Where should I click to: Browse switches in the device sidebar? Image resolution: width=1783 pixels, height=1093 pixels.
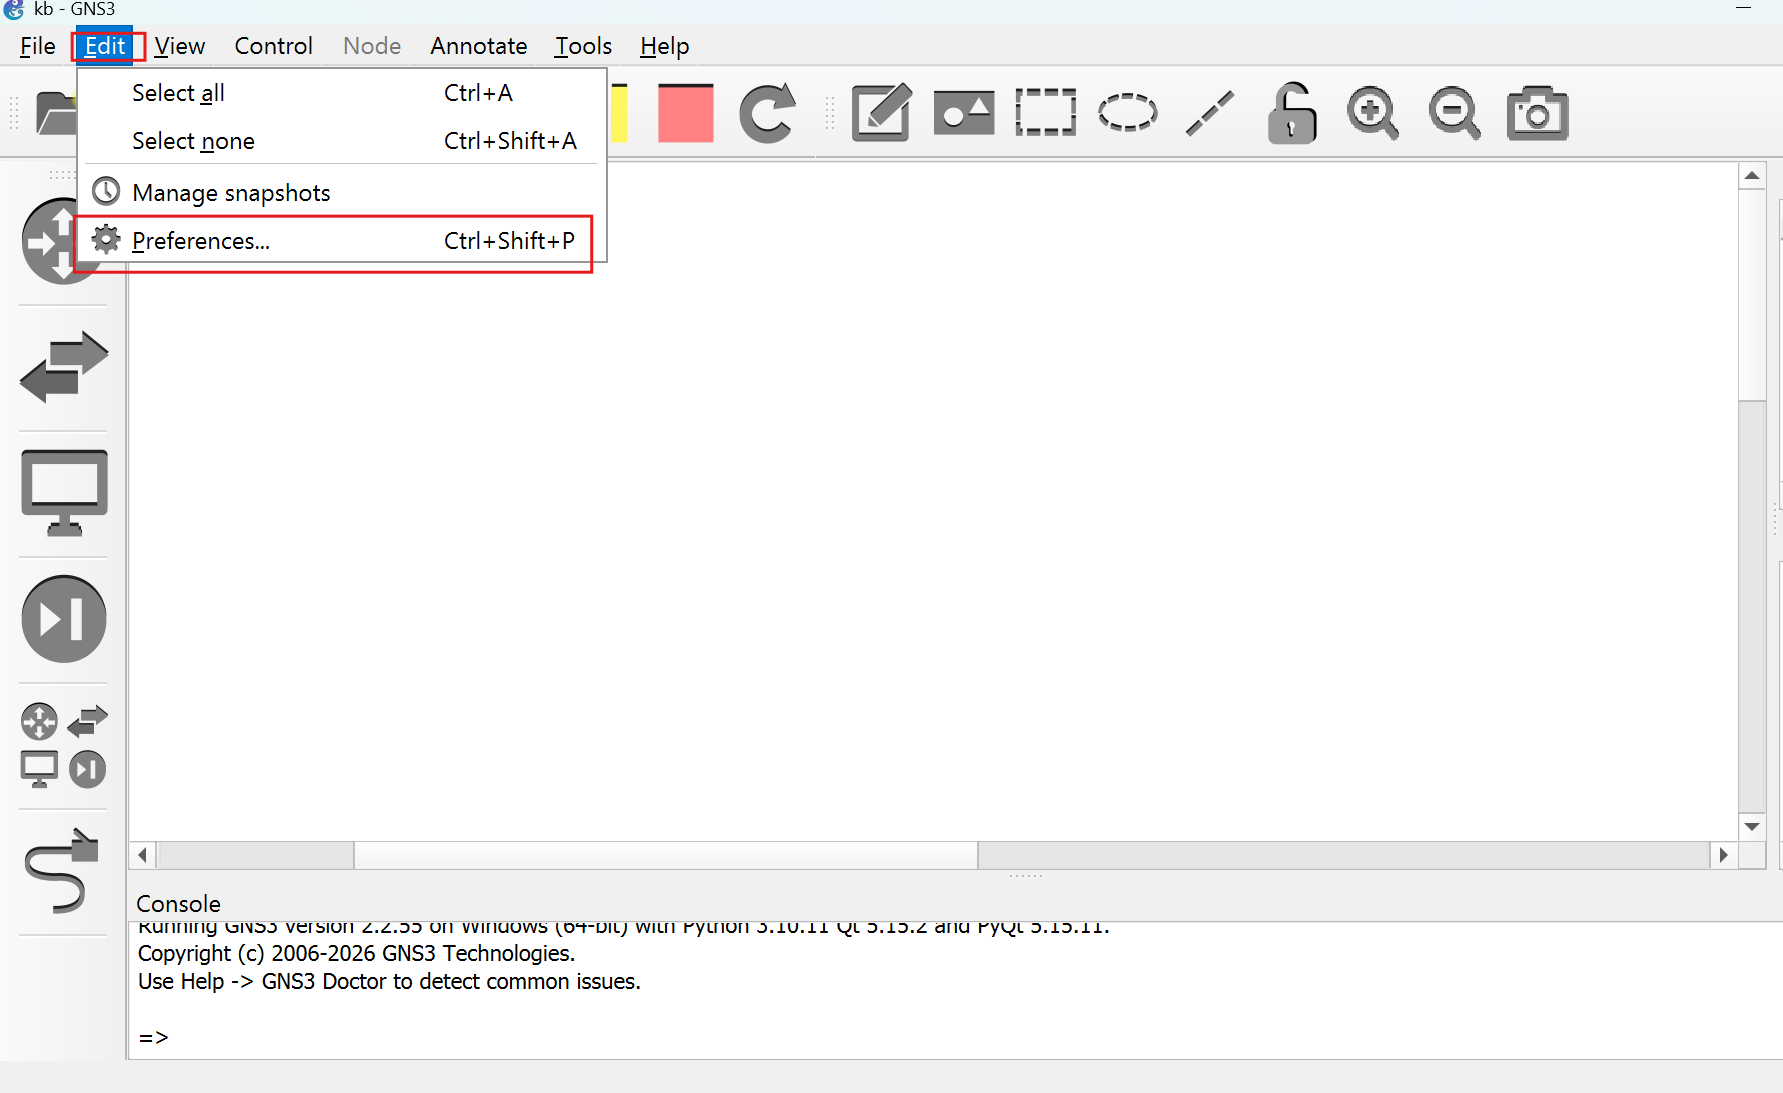tap(64, 367)
